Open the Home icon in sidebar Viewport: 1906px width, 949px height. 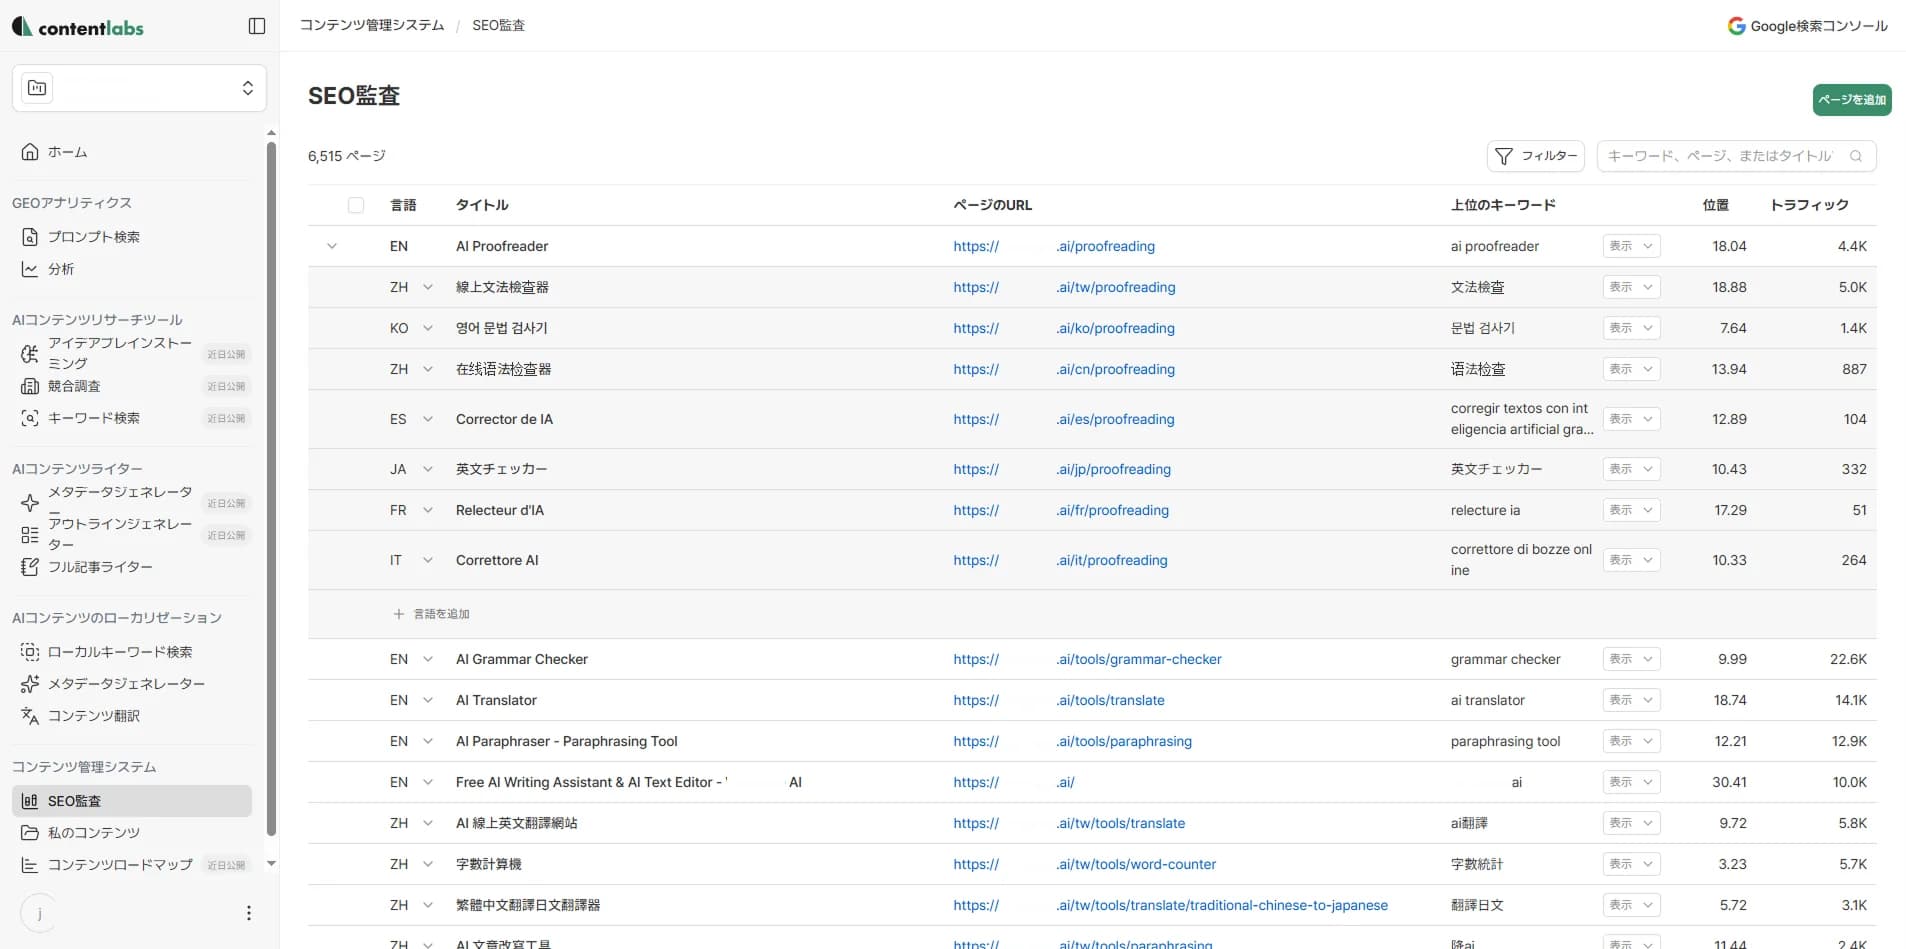30,152
